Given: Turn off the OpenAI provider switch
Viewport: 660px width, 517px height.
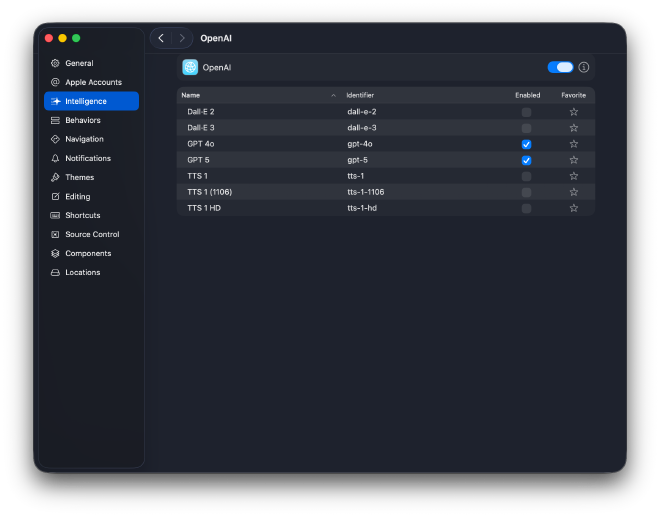Looking at the screenshot, I should pyautogui.click(x=560, y=67).
